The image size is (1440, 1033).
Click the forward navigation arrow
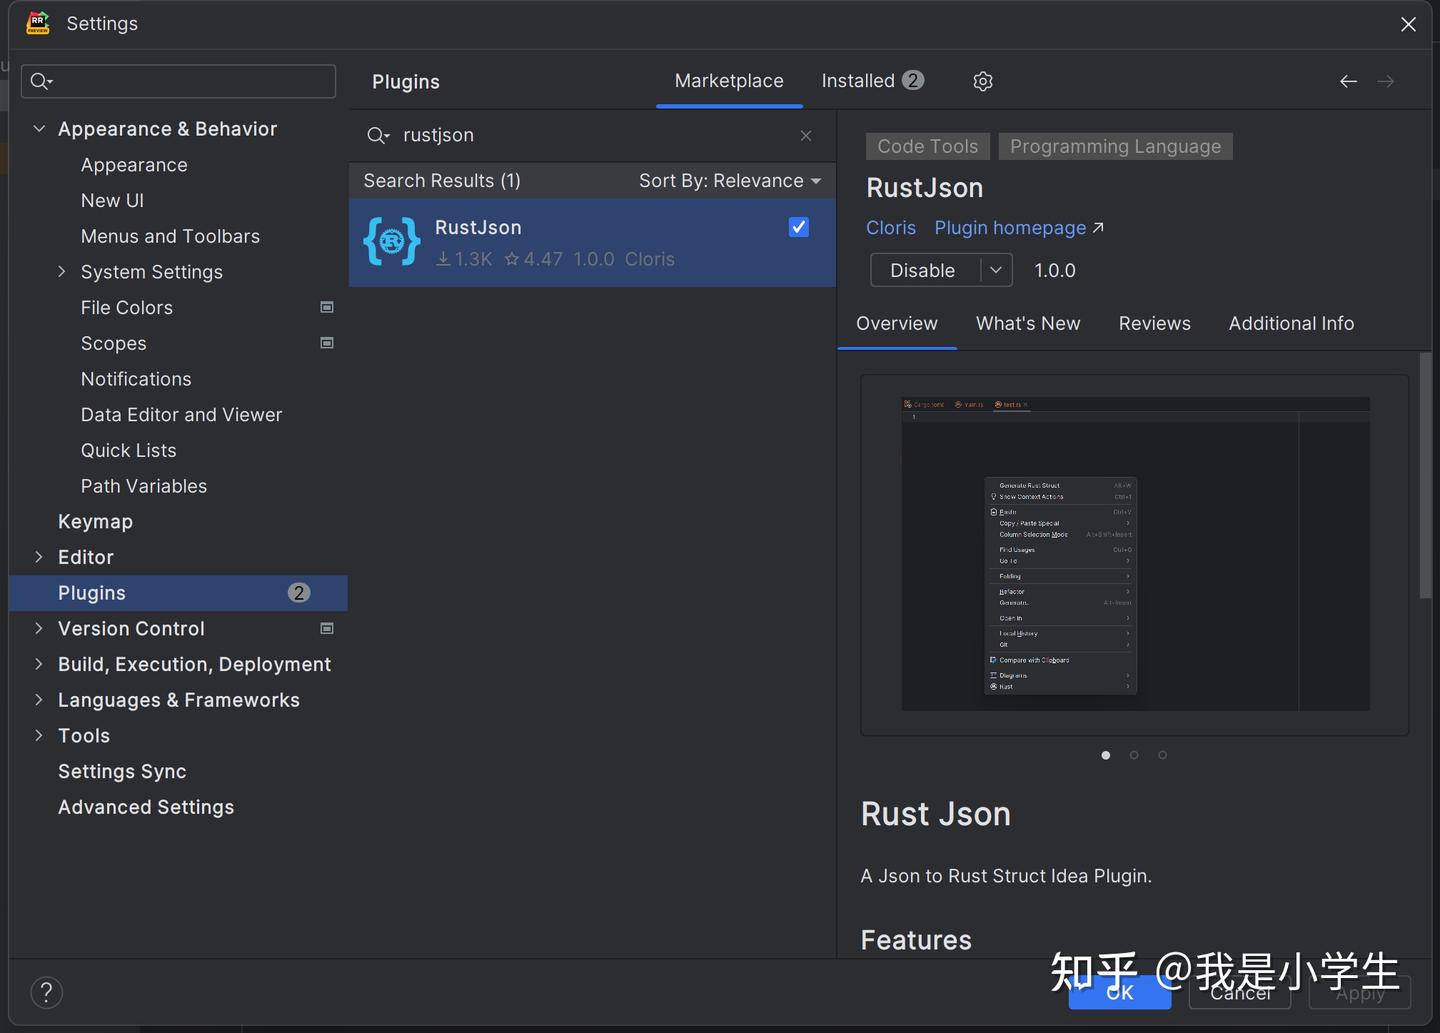1386,81
